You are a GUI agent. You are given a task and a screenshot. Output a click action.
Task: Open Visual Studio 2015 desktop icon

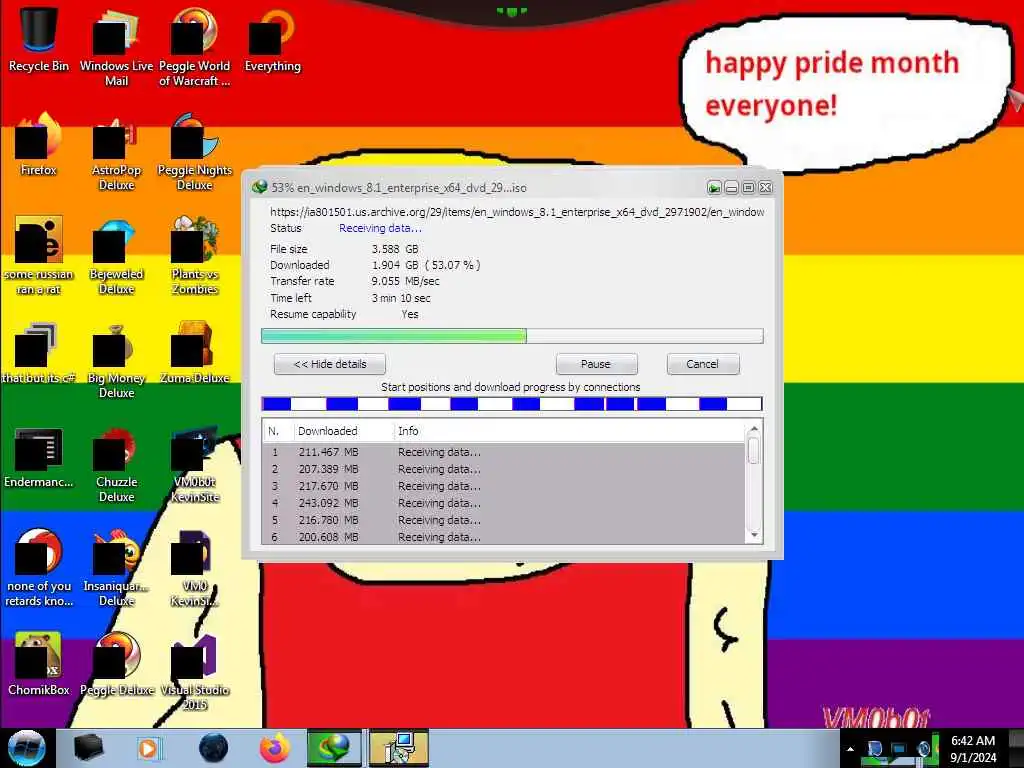194,672
